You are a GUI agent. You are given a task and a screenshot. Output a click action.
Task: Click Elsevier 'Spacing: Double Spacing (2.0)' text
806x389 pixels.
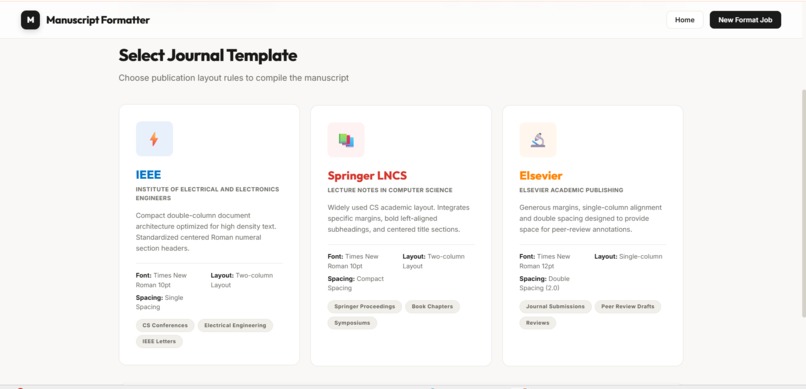click(544, 283)
